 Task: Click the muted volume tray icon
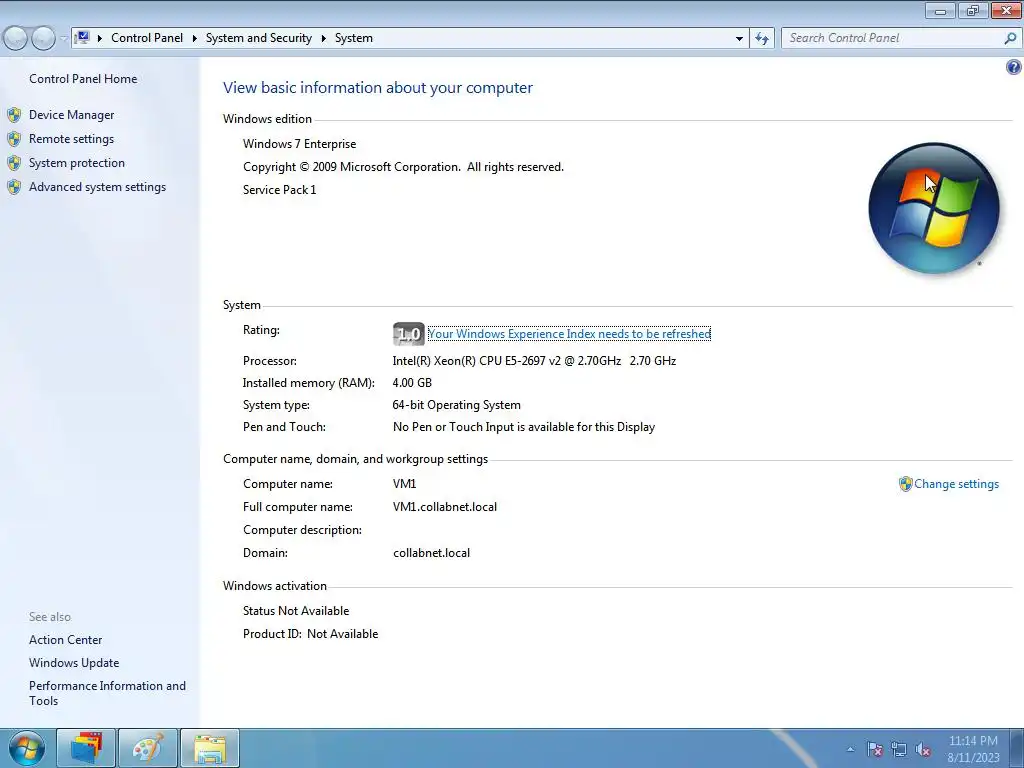pos(923,749)
